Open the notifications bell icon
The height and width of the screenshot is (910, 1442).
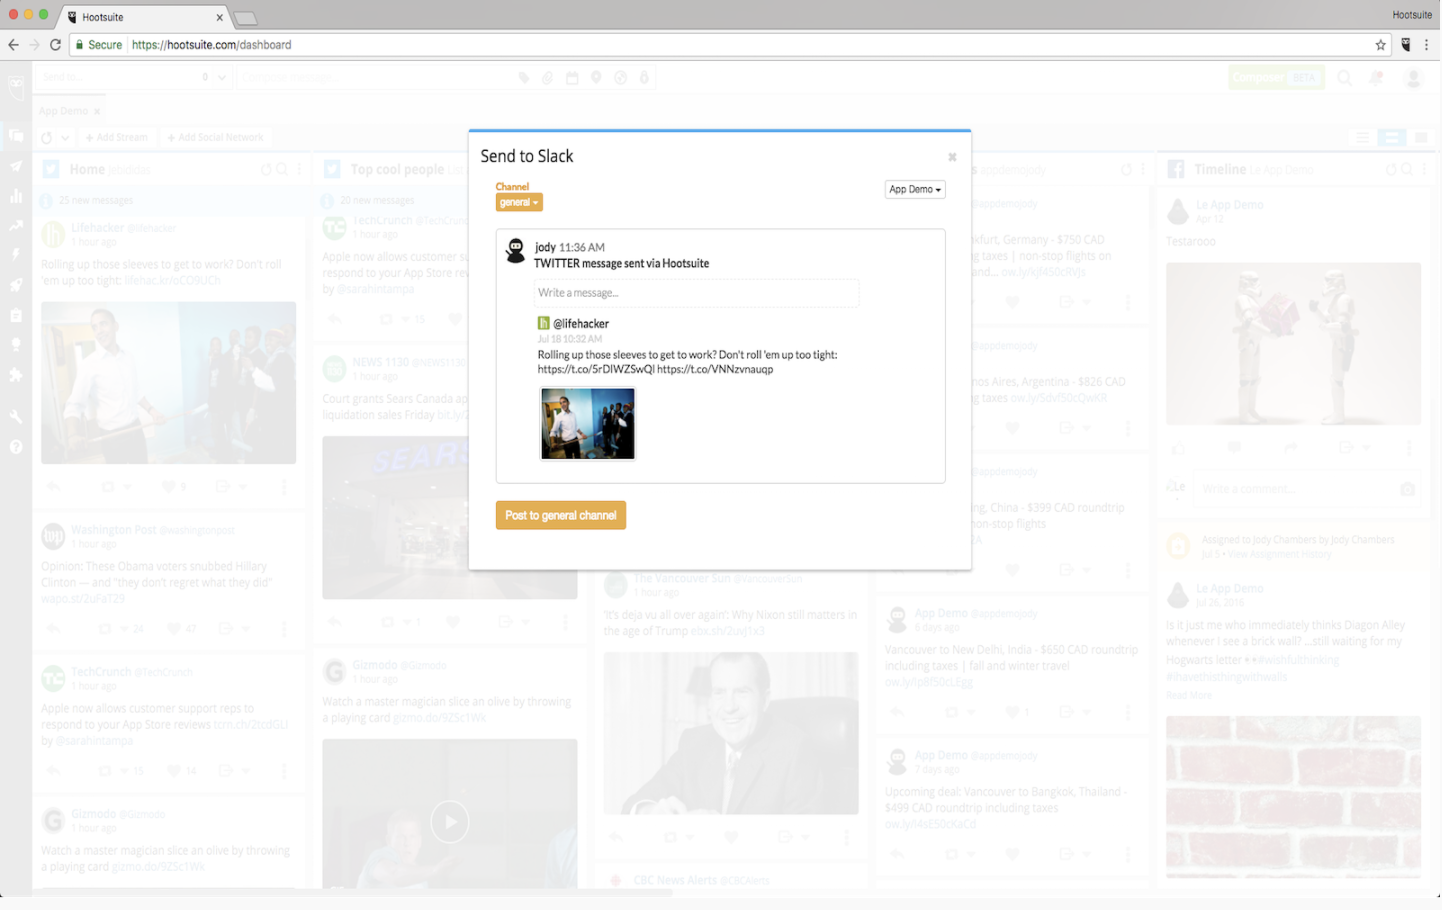pyautogui.click(x=1377, y=78)
